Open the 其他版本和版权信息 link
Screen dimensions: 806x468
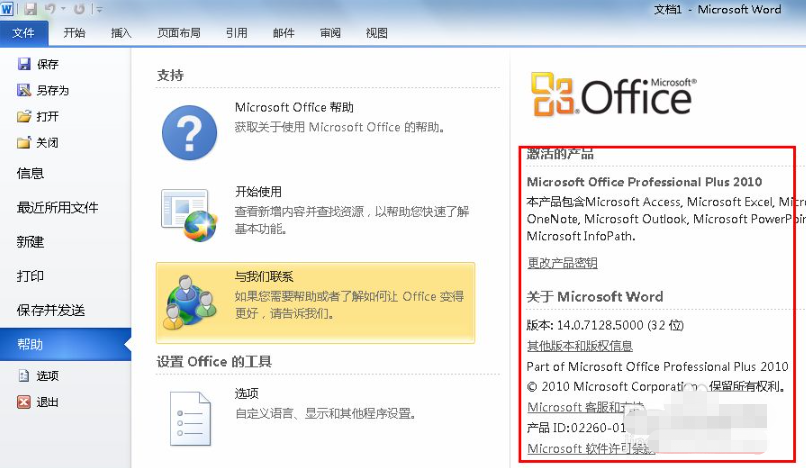point(579,346)
